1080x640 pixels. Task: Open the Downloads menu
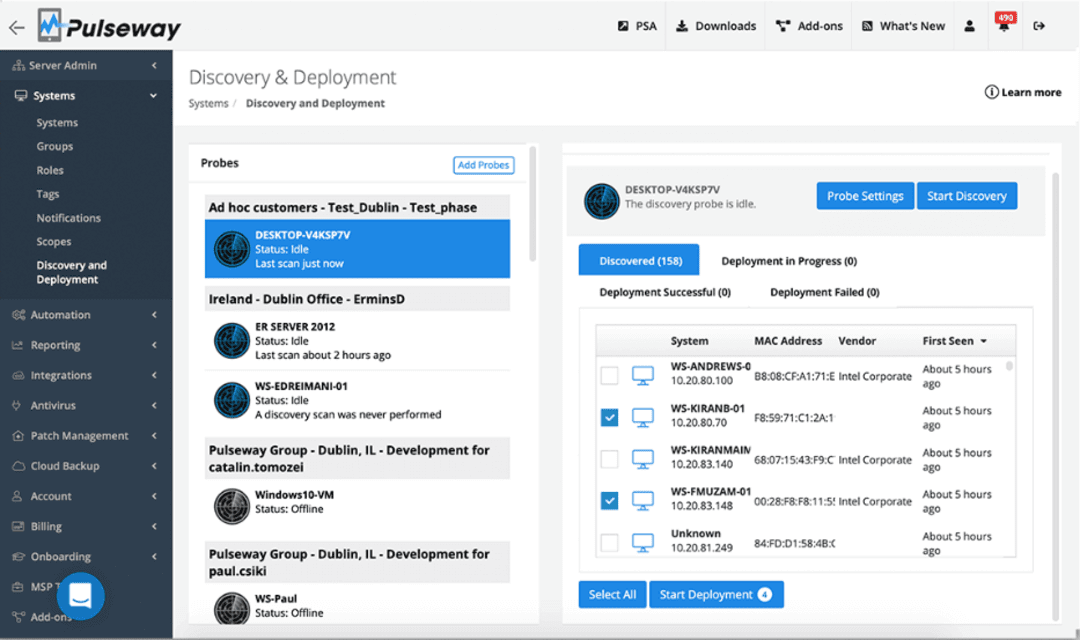click(715, 26)
